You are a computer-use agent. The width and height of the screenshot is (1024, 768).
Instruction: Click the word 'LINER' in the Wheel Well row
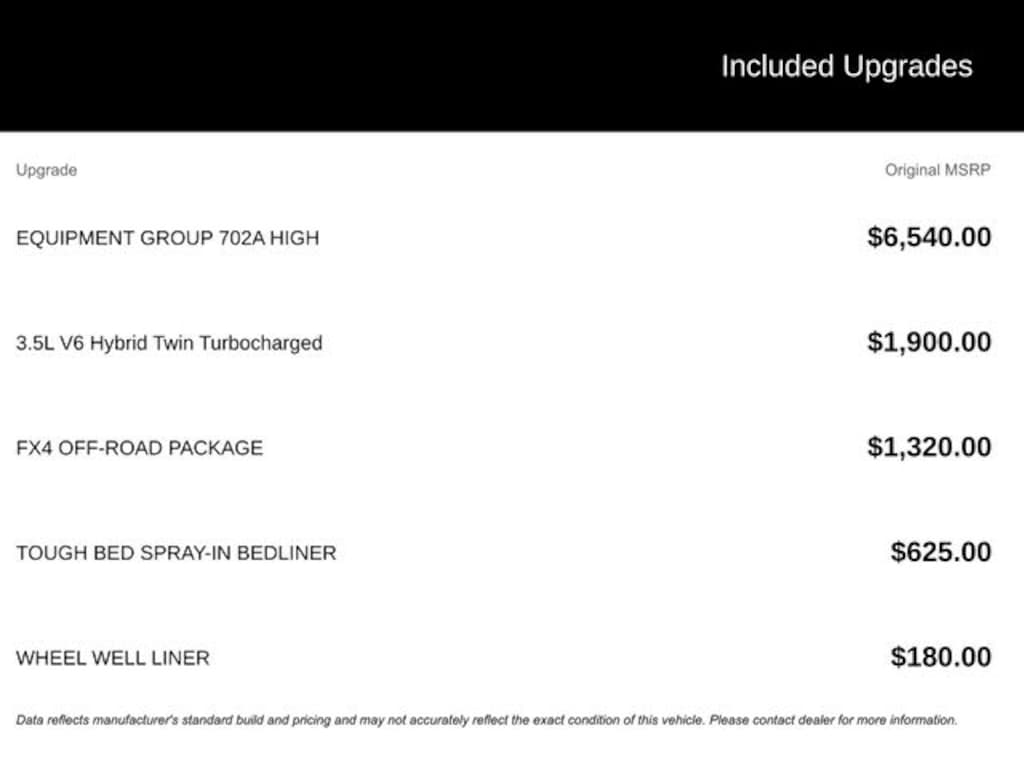[182, 658]
